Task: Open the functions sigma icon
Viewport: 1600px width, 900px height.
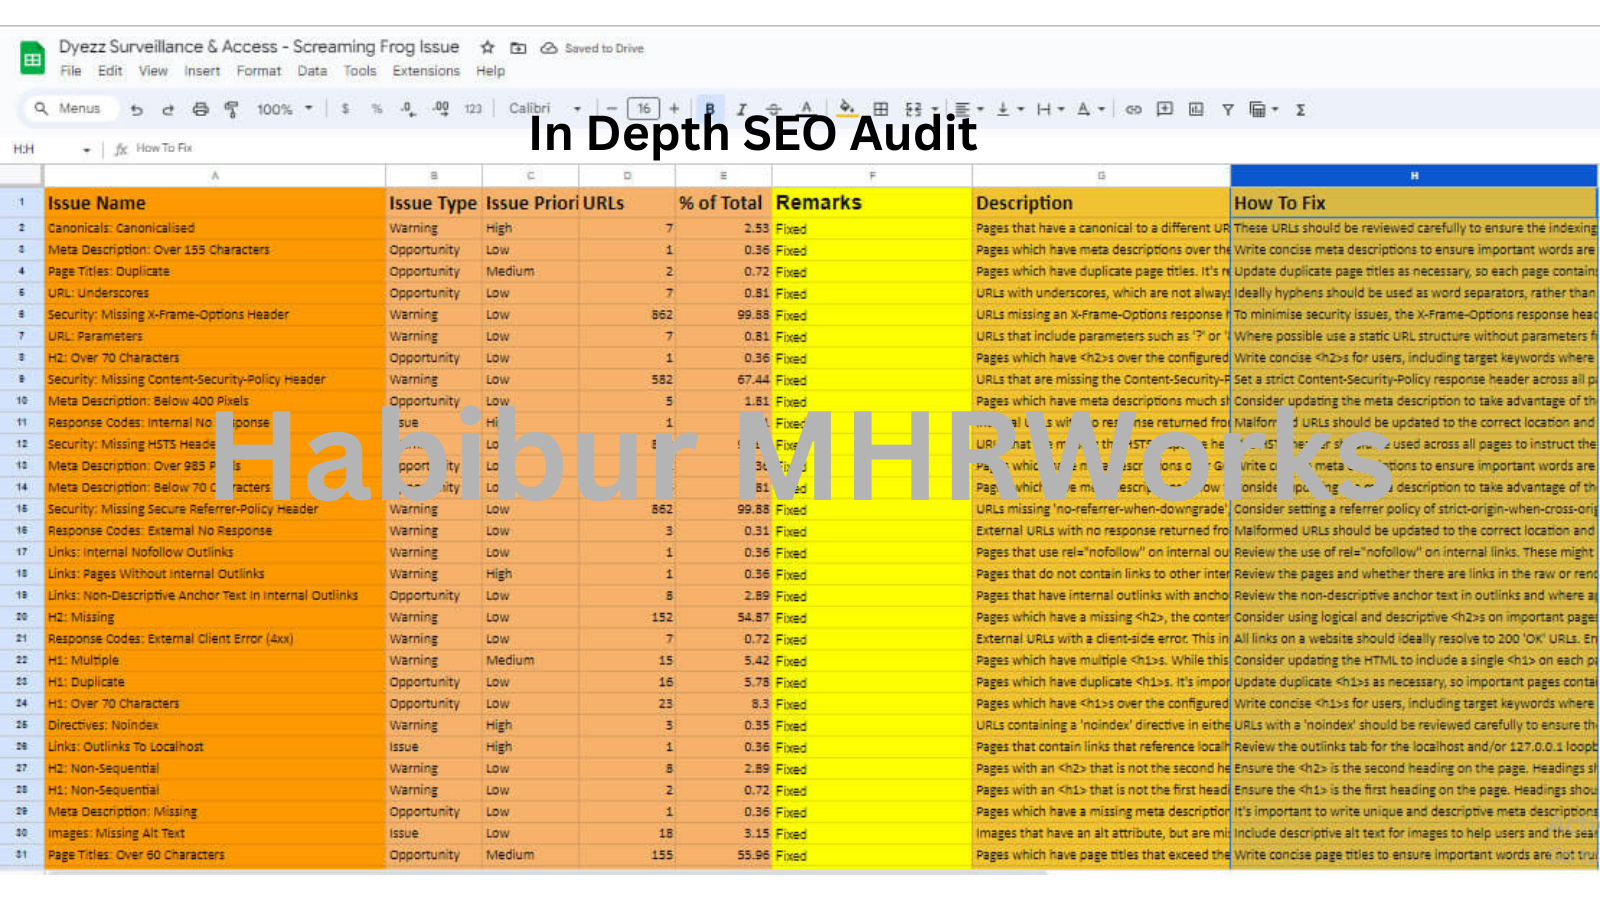Action: click(1300, 109)
